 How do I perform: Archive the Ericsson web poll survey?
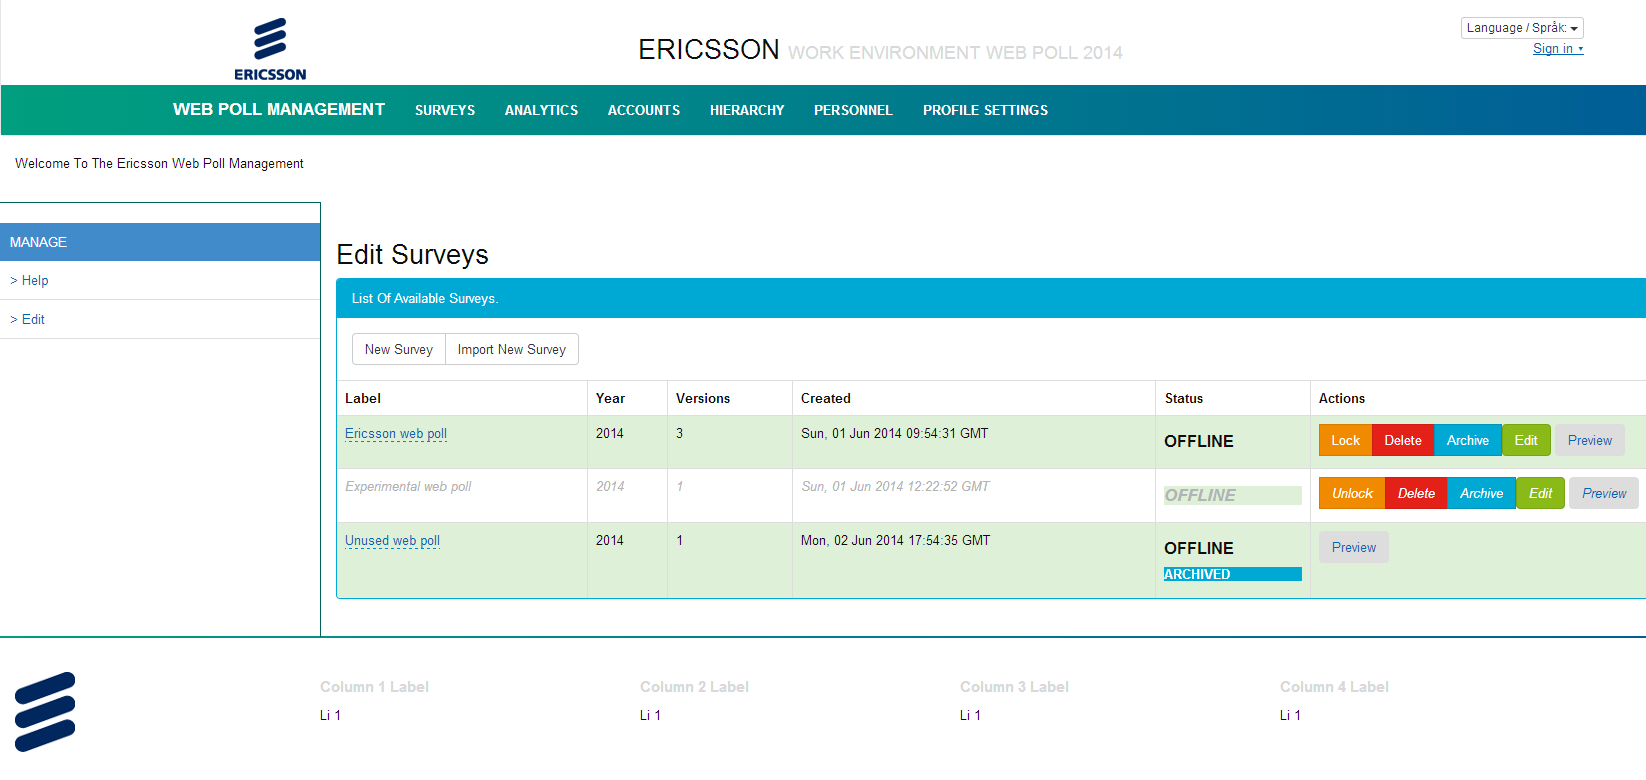click(1468, 440)
